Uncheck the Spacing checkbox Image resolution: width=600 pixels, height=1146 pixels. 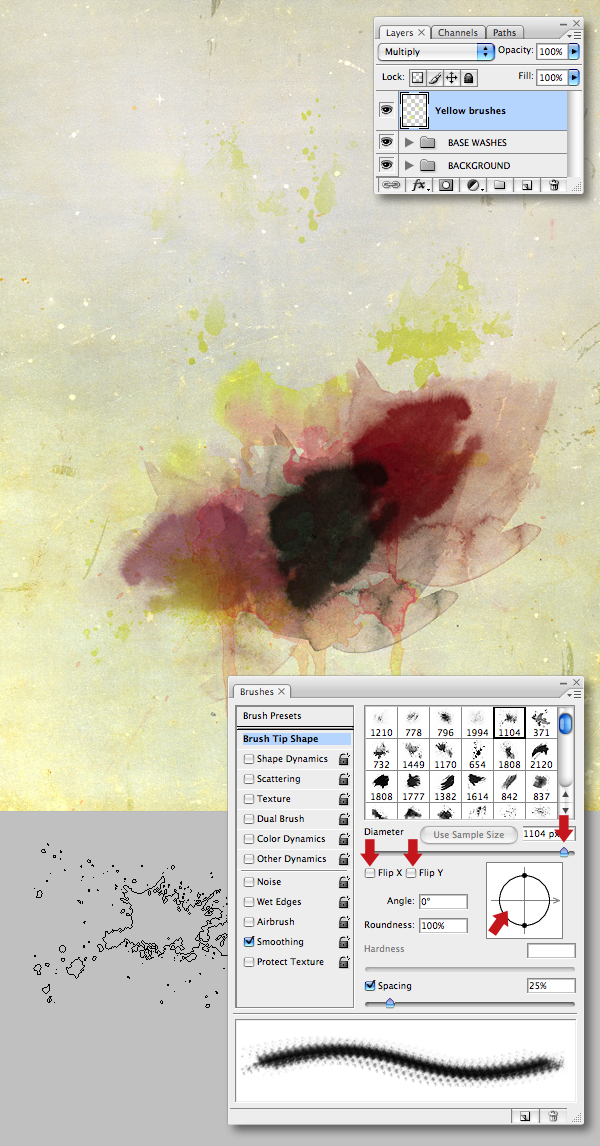(370, 986)
